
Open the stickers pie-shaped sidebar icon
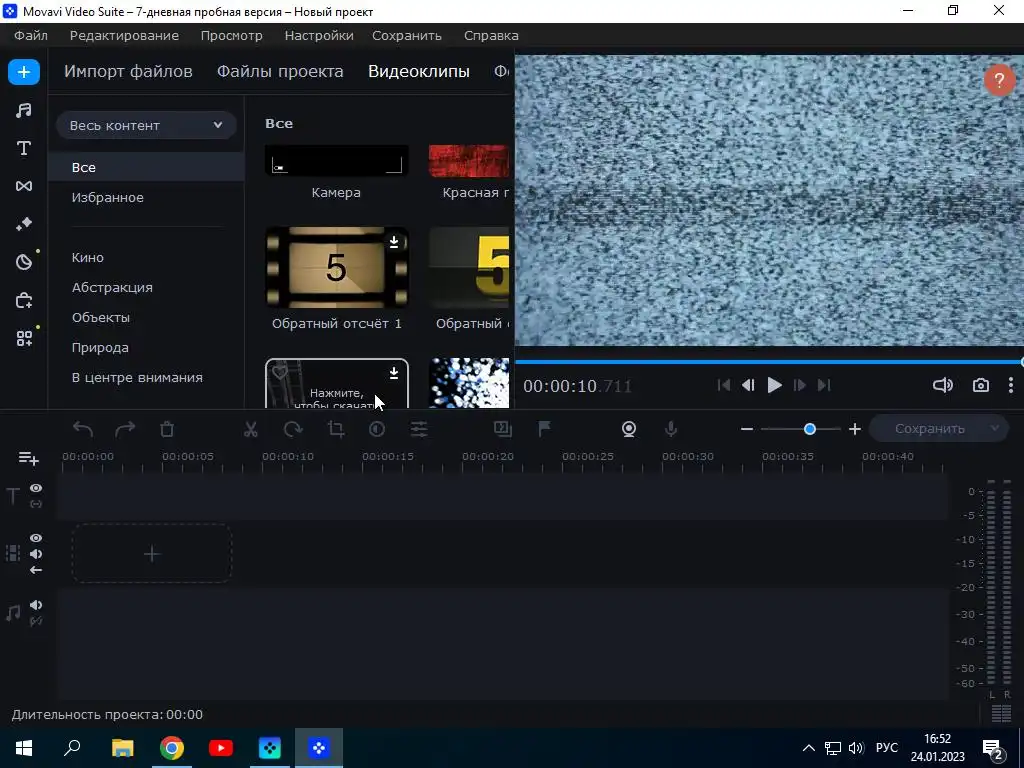24,263
